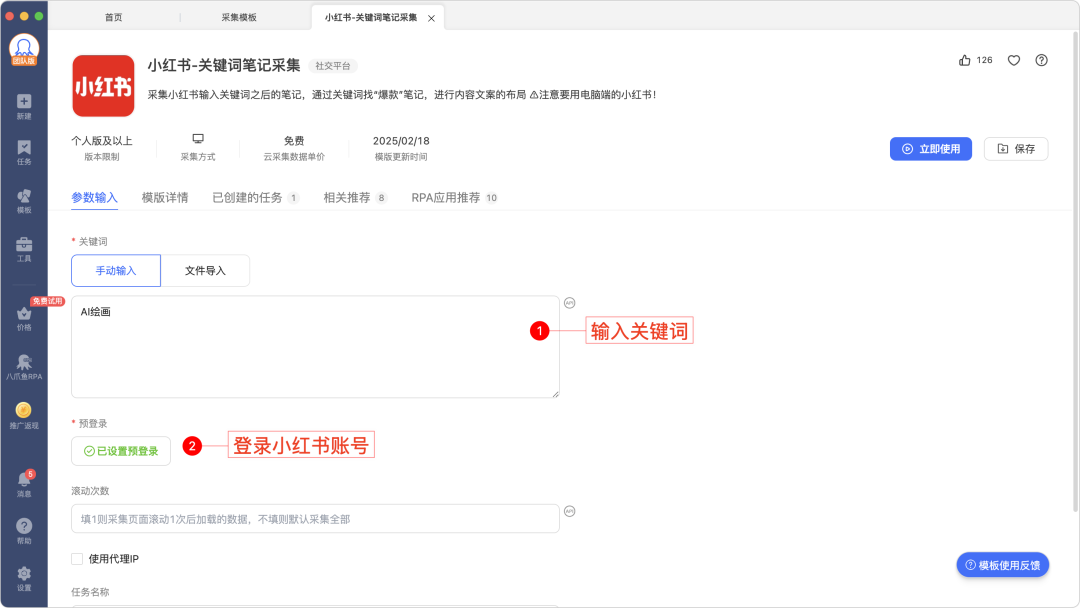Click the 已设置预登录 button

[121, 451]
